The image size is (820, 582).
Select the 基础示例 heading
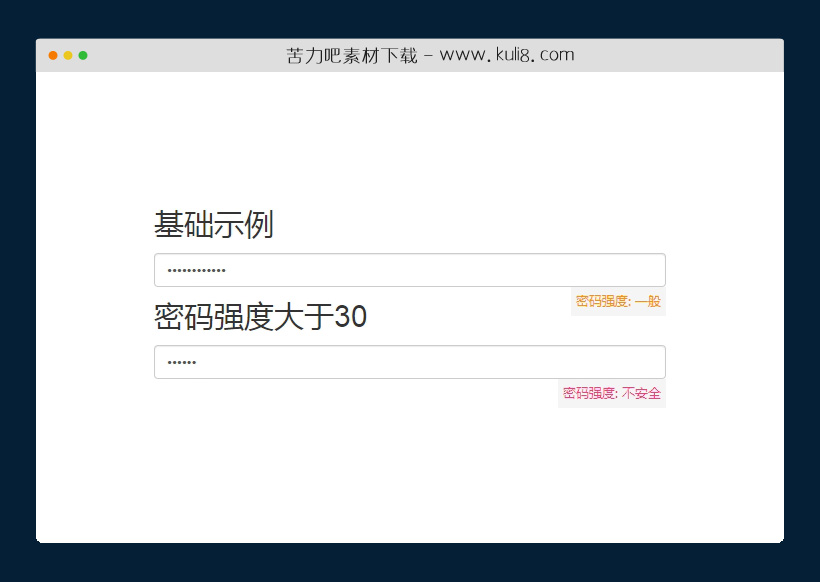click(x=213, y=226)
